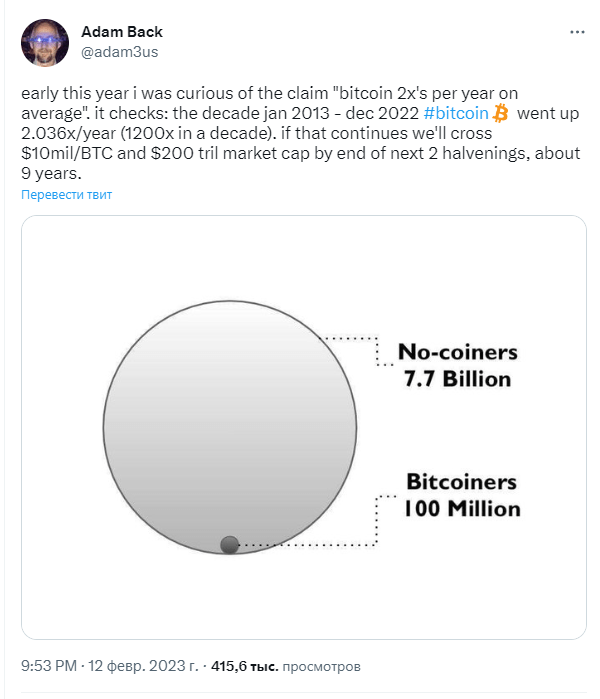Click the tweet text "early this year"
The width and height of the screenshot is (600, 699).
pyautogui.click(x=75, y=94)
